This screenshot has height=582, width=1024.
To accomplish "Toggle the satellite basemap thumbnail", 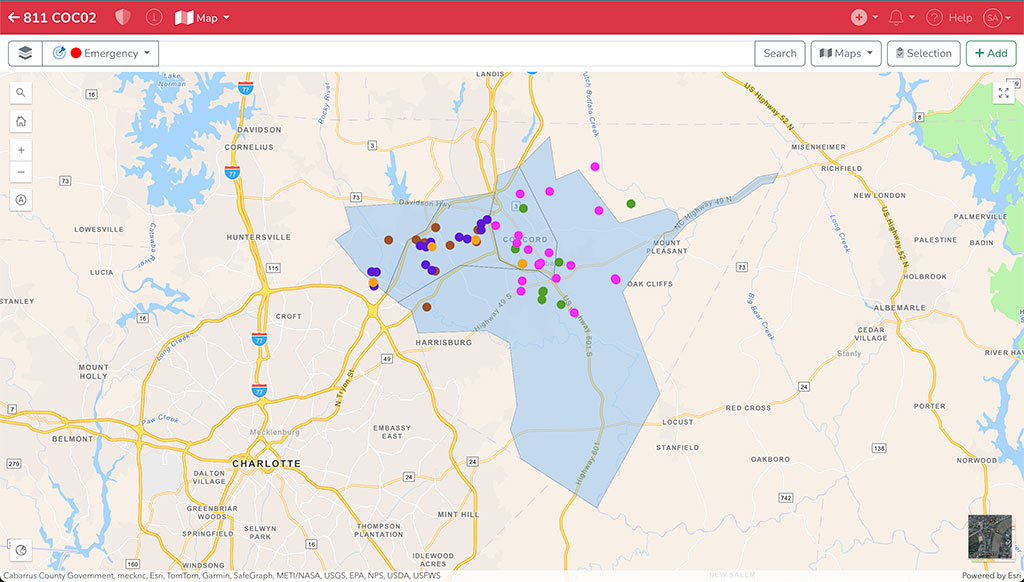I will click(988, 536).
